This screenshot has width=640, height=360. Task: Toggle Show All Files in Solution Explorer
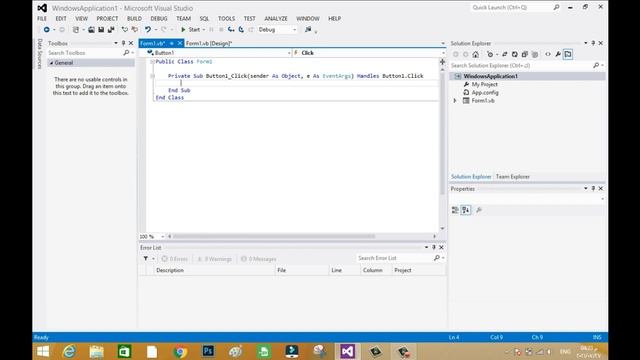click(x=535, y=54)
